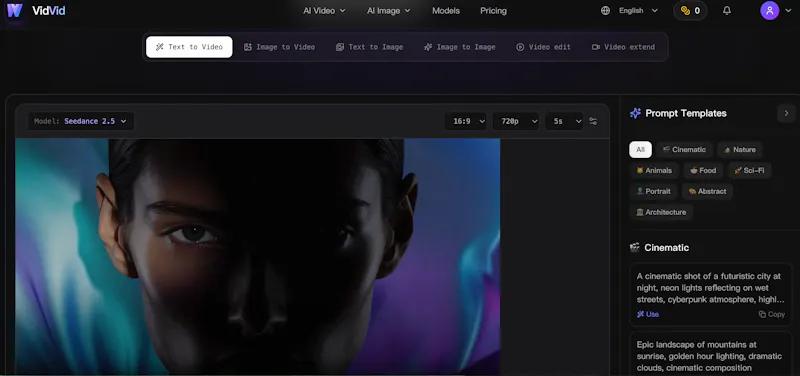The width and height of the screenshot is (800, 376).
Task: Open the 5s duration dropdown
Action: pos(564,121)
